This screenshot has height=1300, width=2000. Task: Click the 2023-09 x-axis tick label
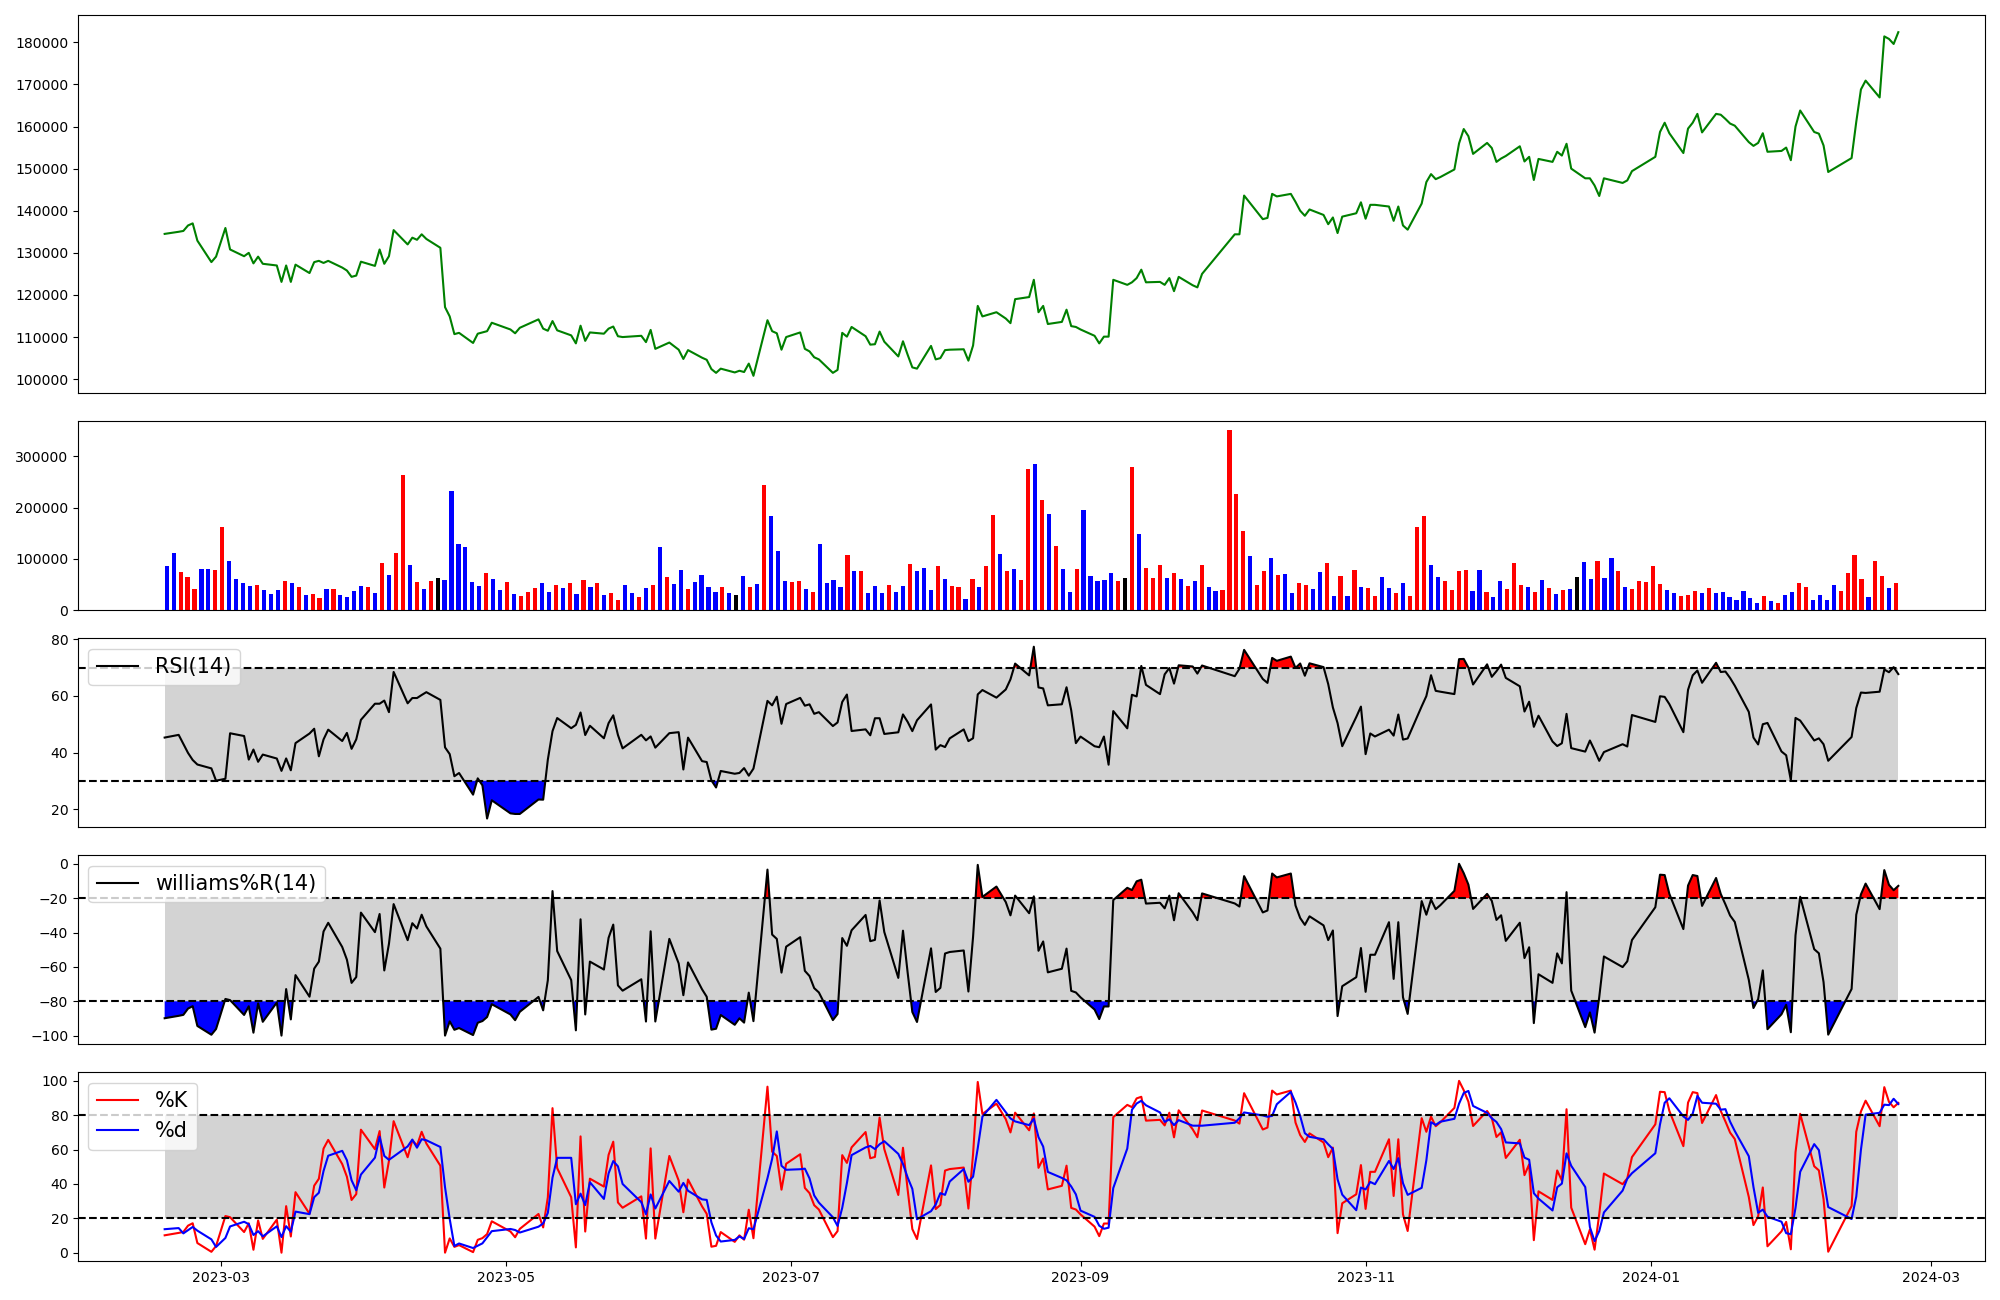coord(1080,1277)
